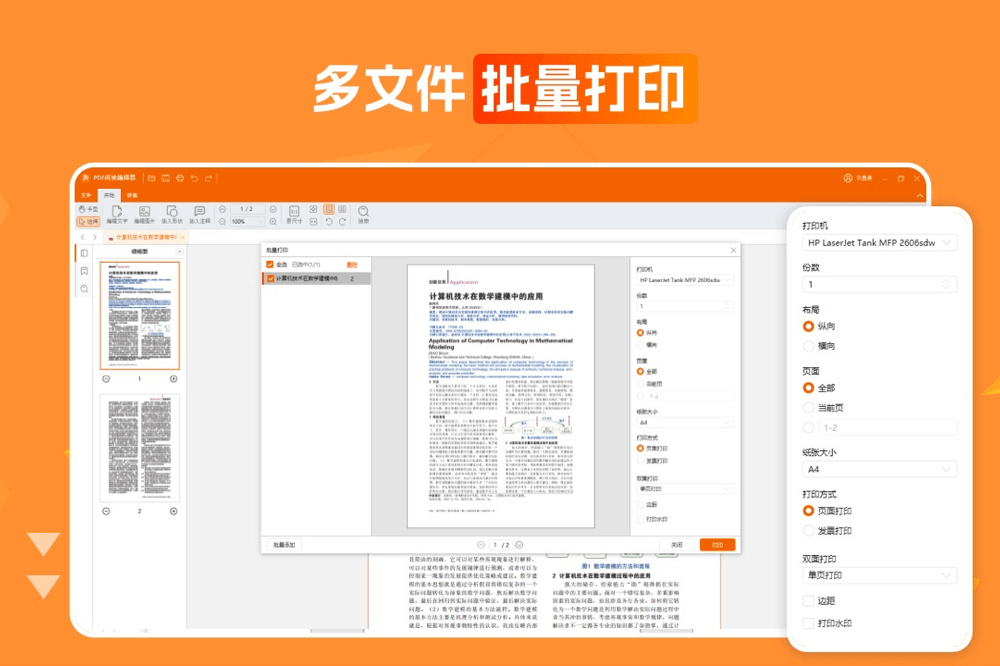The width and height of the screenshot is (1000, 666).
Task: Click the user login icon in title bar
Action: point(848,178)
